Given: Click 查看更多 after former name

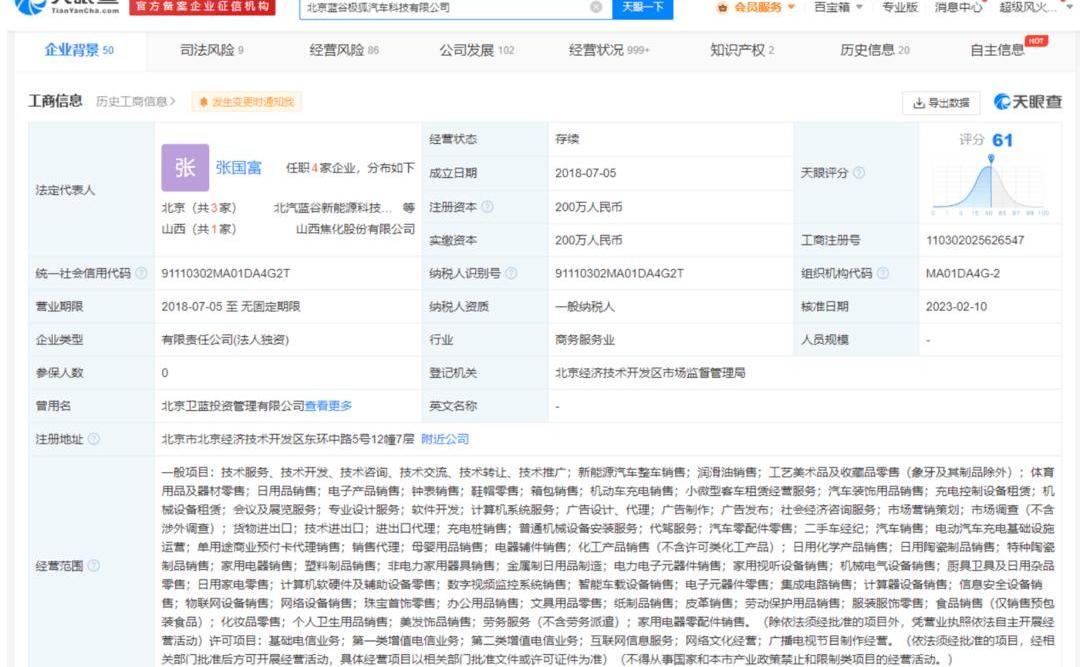Looking at the screenshot, I should pos(328,406).
